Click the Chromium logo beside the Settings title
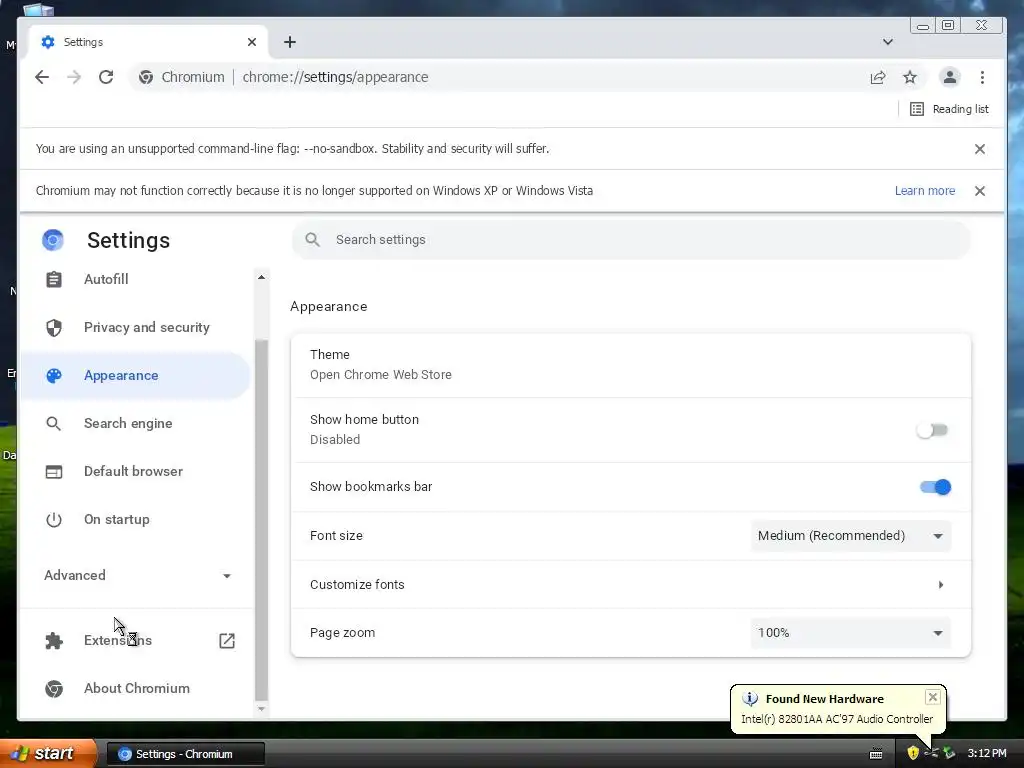This screenshot has width=1024, height=768. (x=53, y=240)
